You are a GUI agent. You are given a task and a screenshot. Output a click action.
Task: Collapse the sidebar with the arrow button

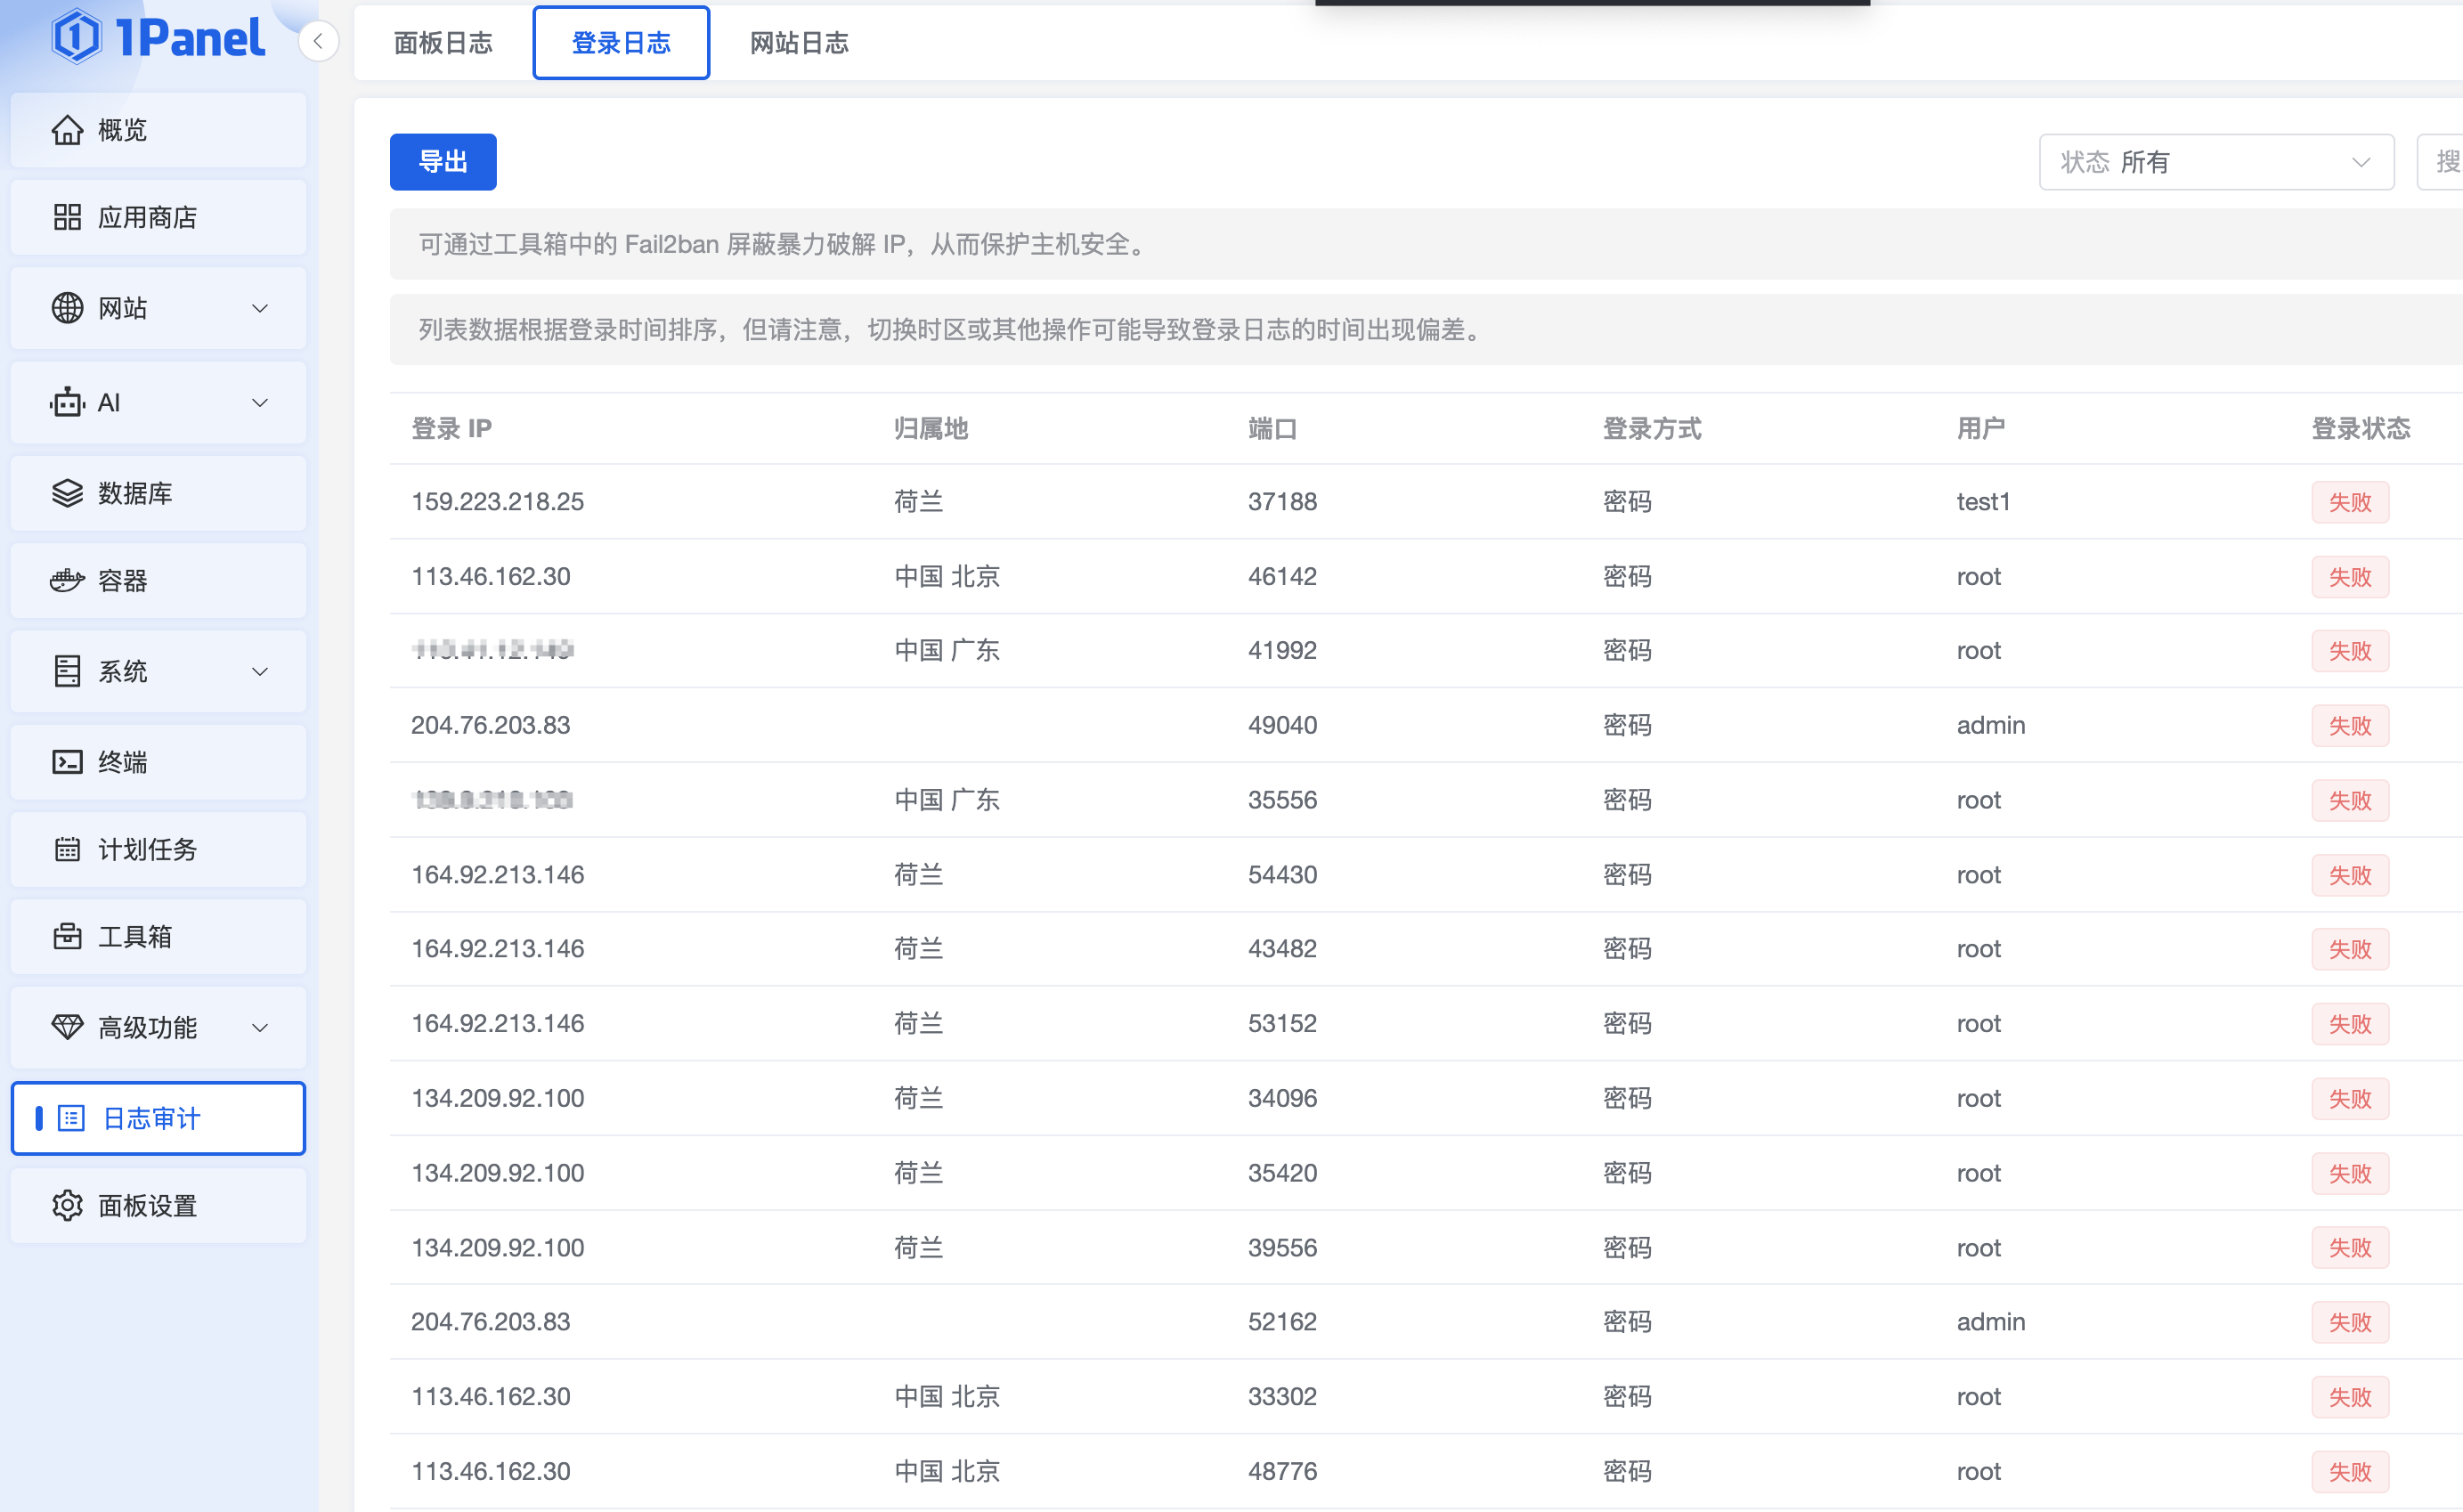pos(318,41)
